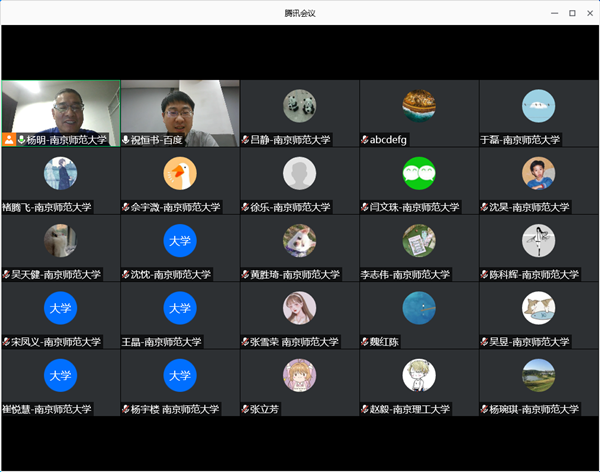Click the light blue avatar of 于磊
600x472 pixels.
538,106
